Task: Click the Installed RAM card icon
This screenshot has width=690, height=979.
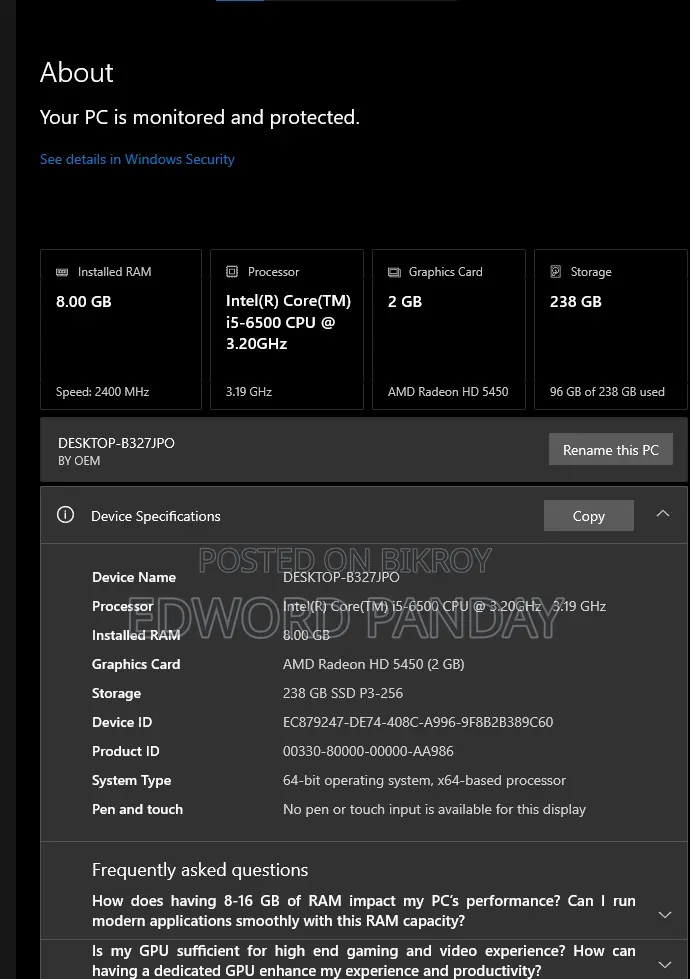Action: tap(62, 272)
